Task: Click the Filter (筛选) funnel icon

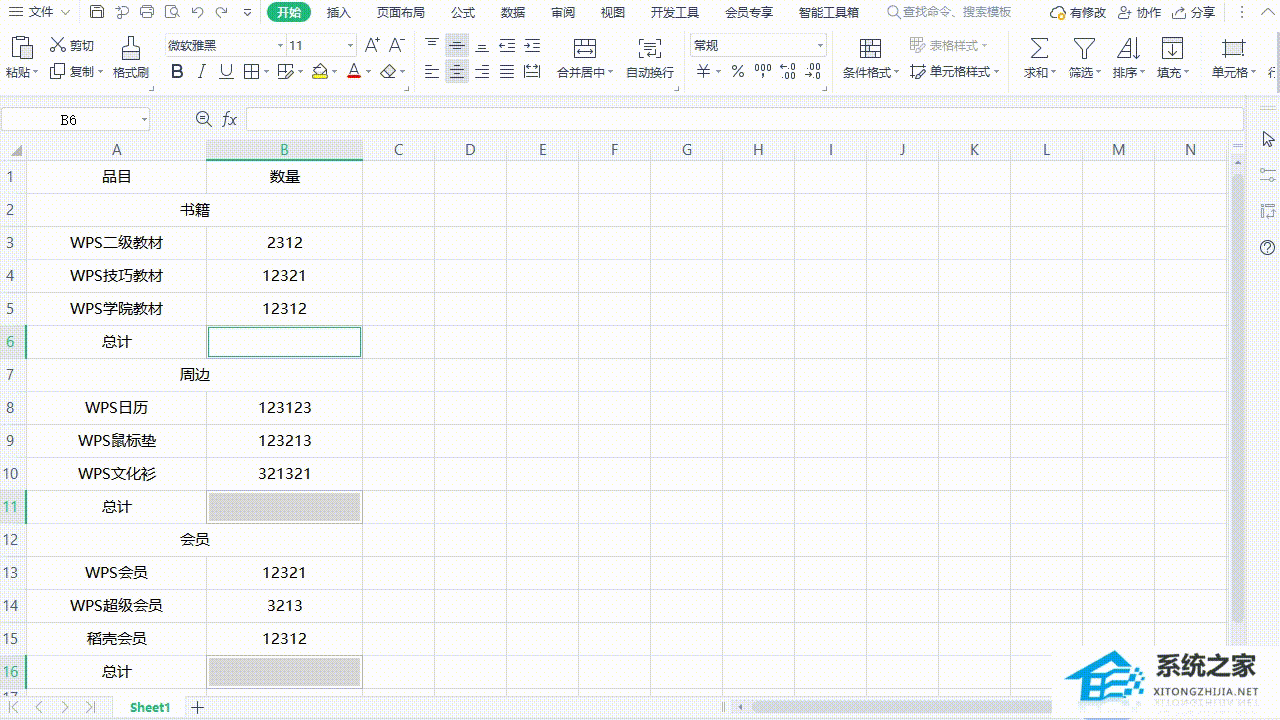Action: 1083,48
